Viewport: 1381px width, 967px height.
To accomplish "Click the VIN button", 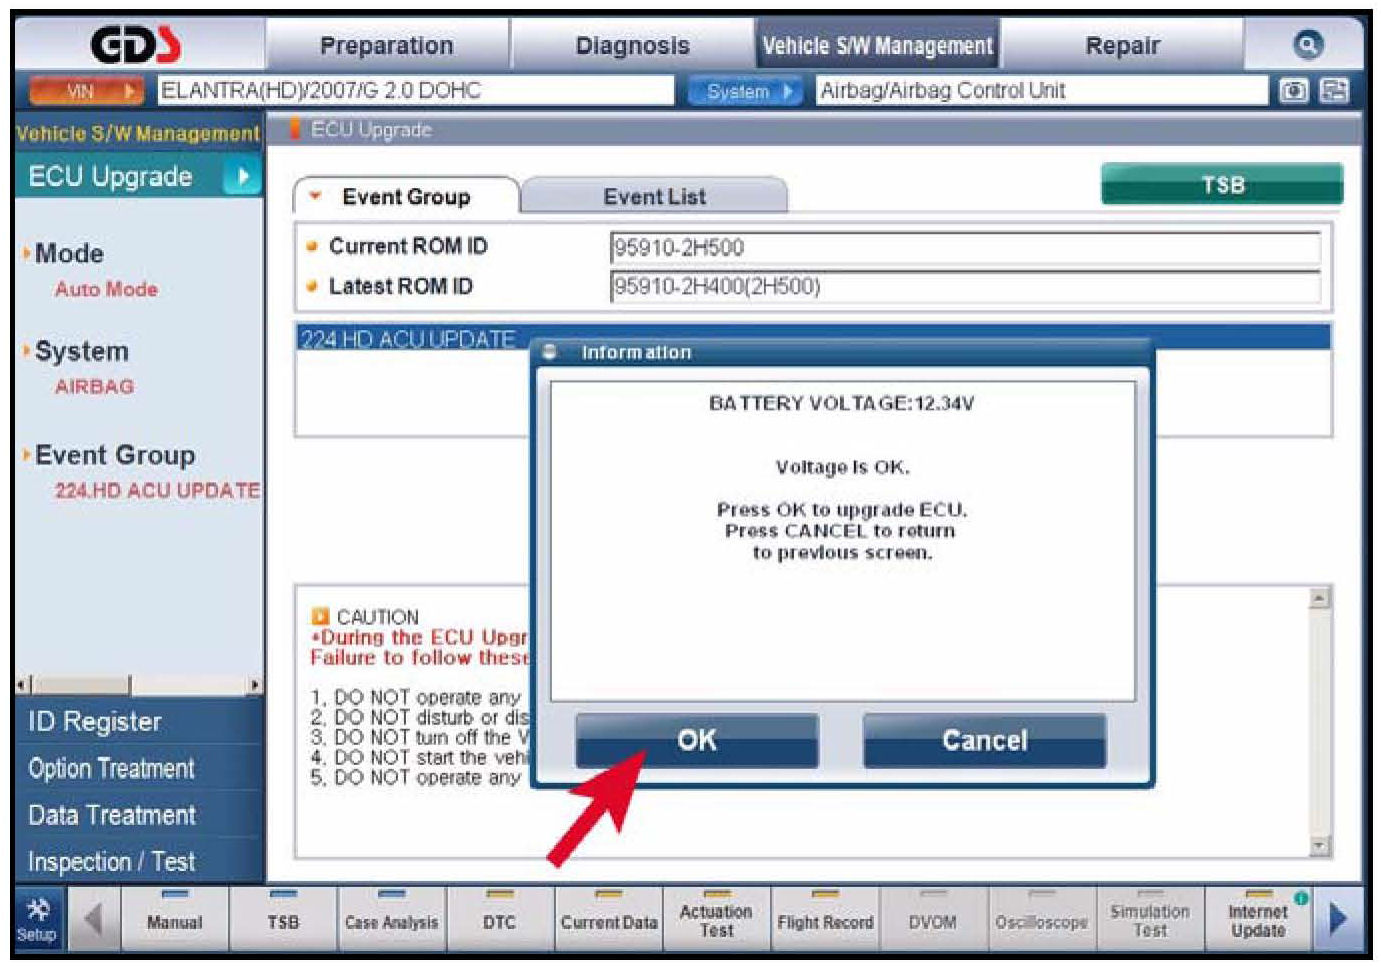I will (87, 91).
